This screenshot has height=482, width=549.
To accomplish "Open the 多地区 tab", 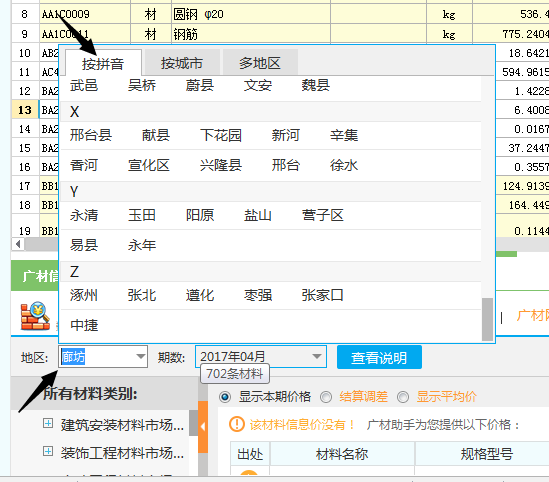I will [260, 63].
